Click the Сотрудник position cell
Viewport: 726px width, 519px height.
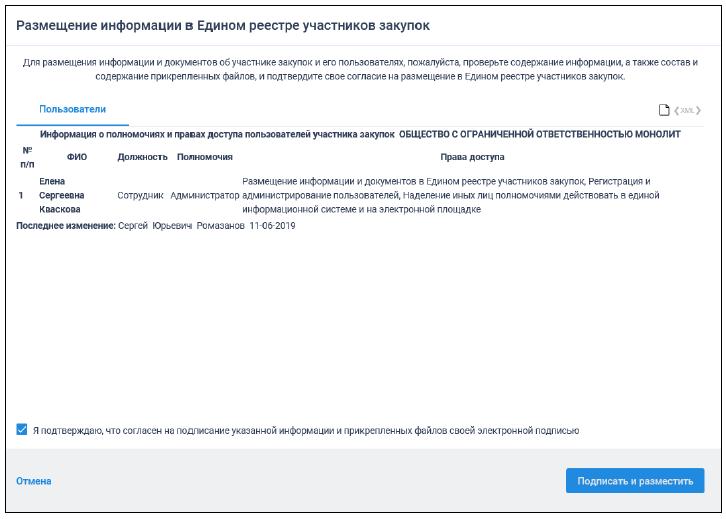pos(140,195)
